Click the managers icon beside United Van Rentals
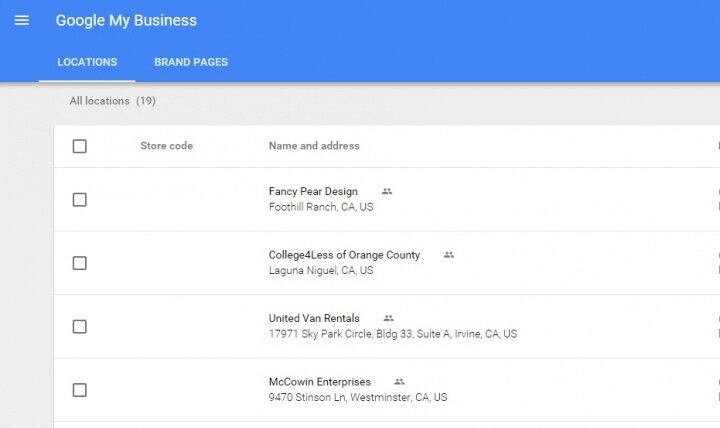Image resolution: width=720 pixels, height=428 pixels. pyautogui.click(x=388, y=318)
